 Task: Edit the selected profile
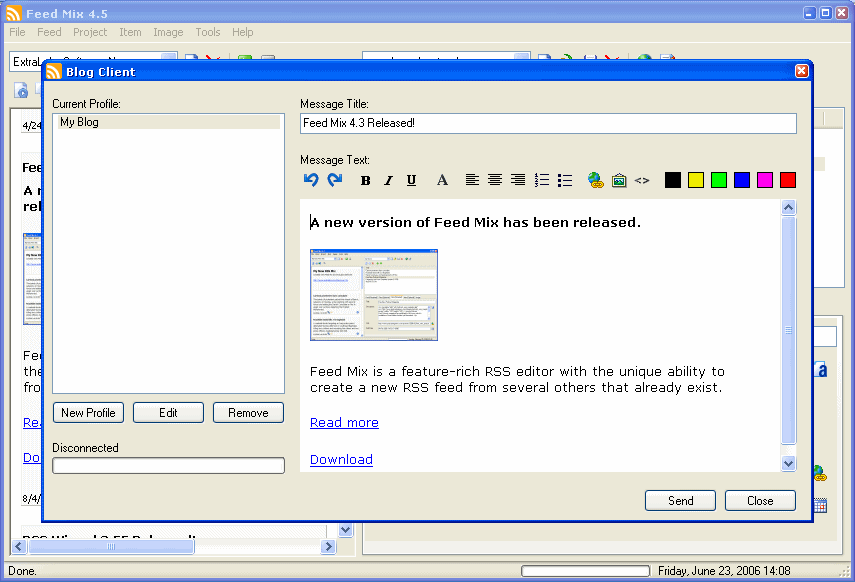click(168, 413)
